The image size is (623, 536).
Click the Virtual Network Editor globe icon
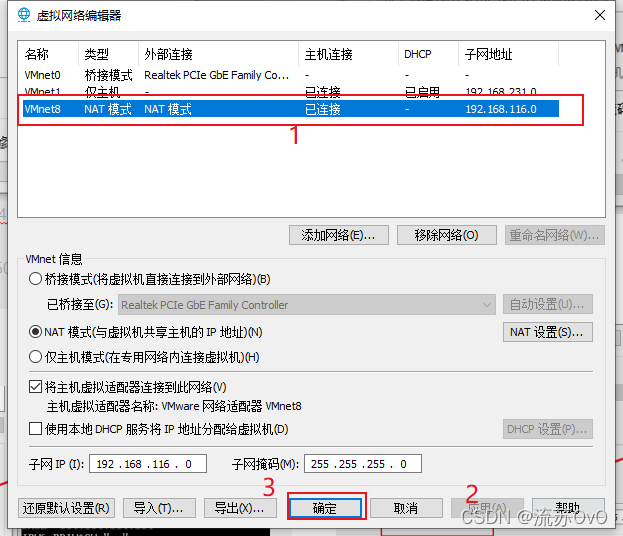click(x=24, y=15)
